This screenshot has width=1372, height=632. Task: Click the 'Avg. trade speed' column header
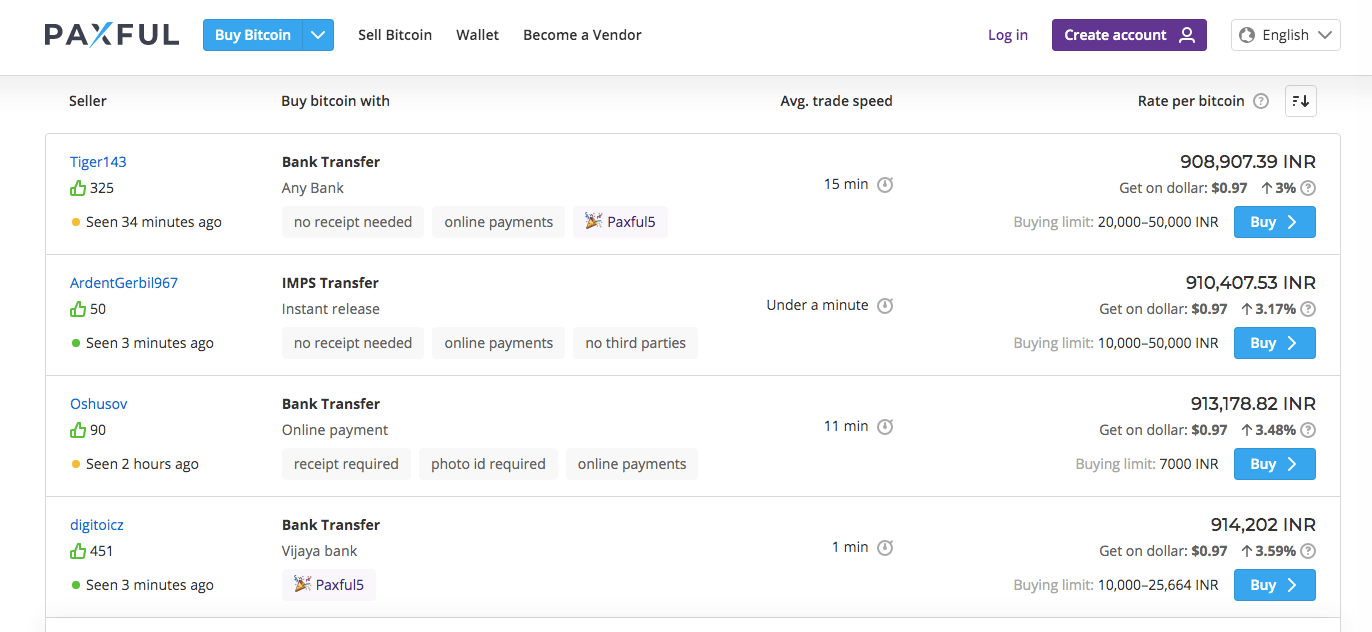[836, 101]
